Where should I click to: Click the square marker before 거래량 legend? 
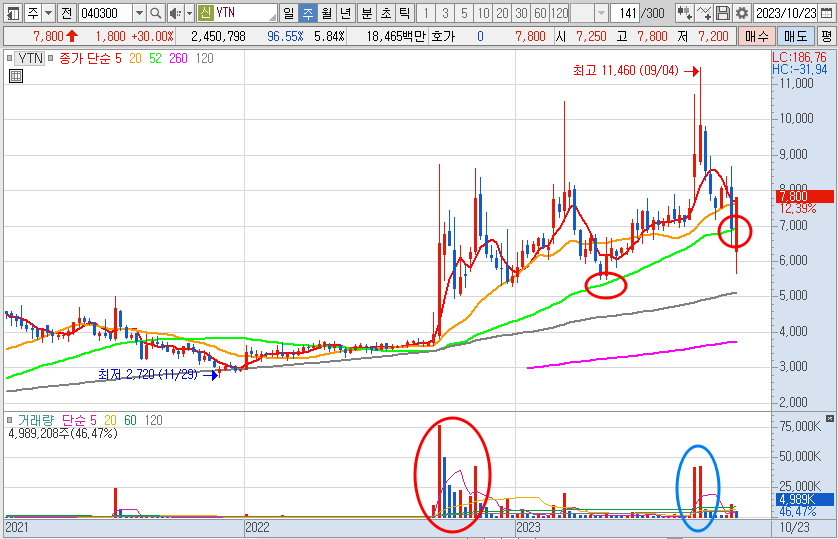click(10, 420)
